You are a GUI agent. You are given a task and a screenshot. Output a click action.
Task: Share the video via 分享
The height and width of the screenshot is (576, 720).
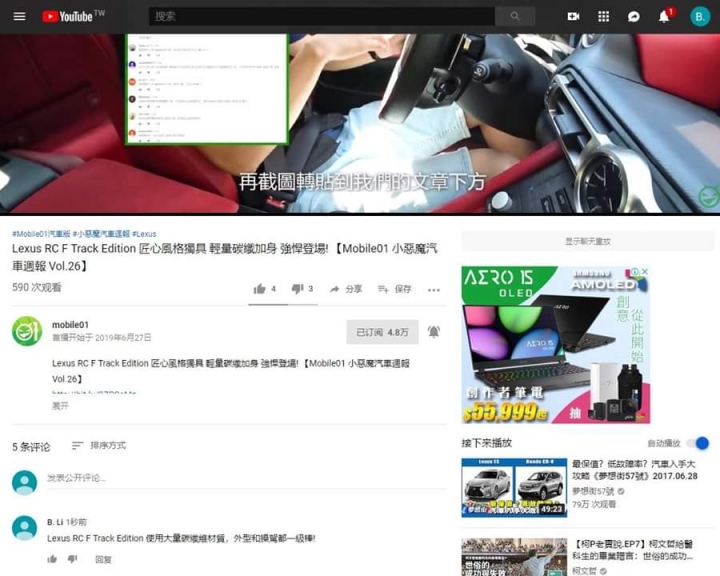[x=346, y=289]
